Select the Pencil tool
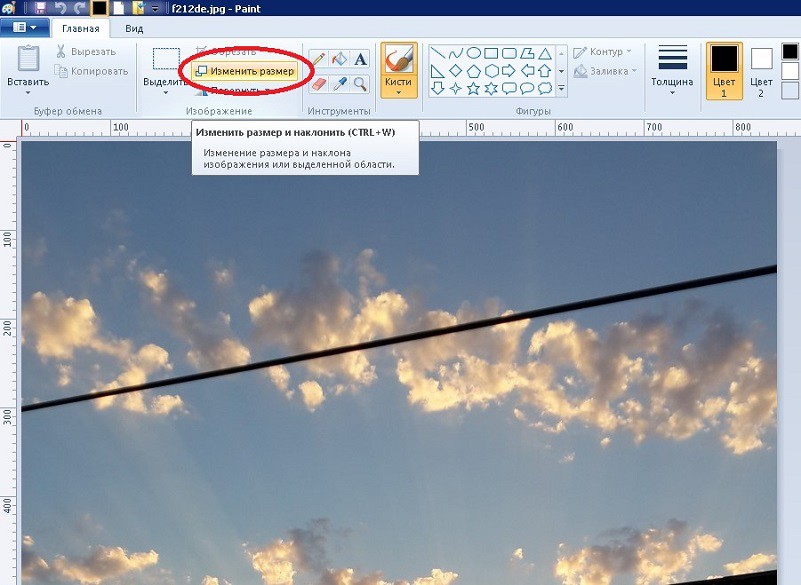This screenshot has height=585, width=801. coord(318,60)
